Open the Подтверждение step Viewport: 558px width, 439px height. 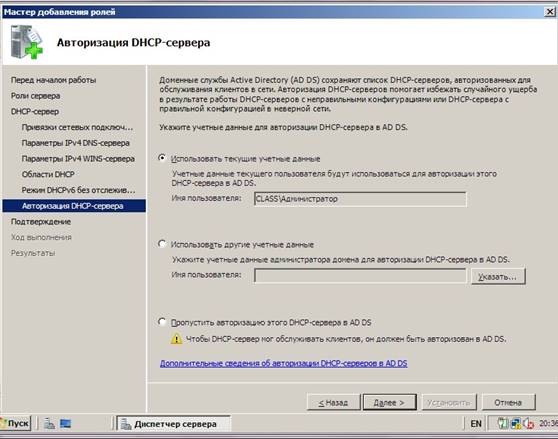pyautogui.click(x=41, y=222)
